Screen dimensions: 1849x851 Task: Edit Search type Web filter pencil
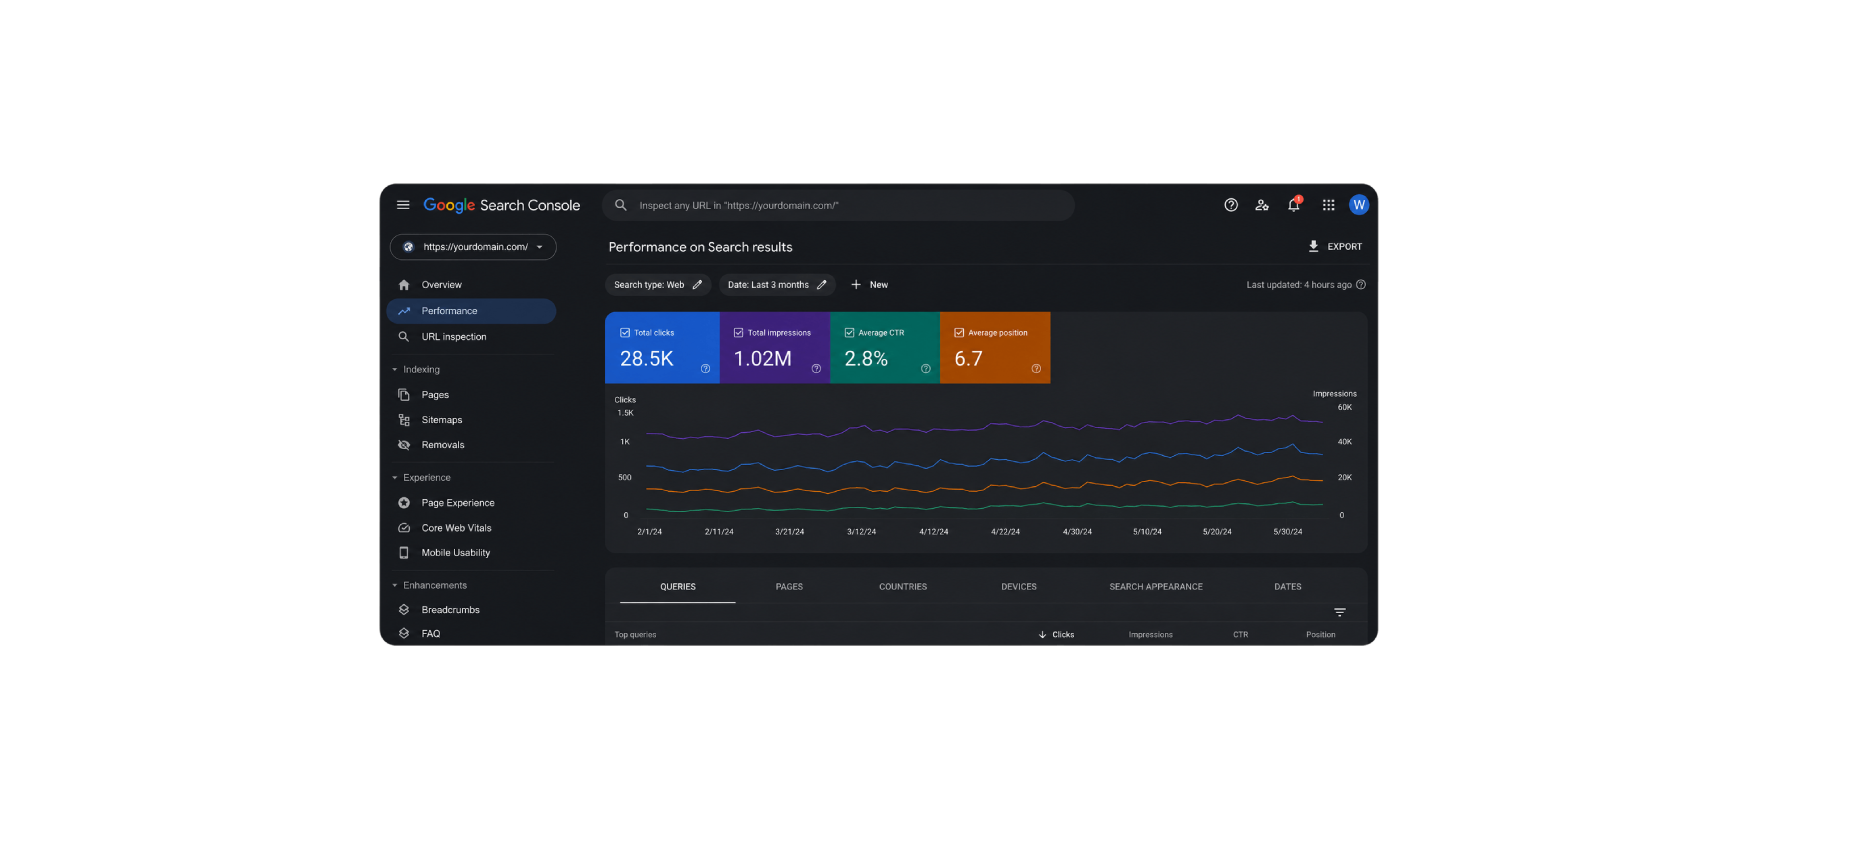(x=697, y=285)
